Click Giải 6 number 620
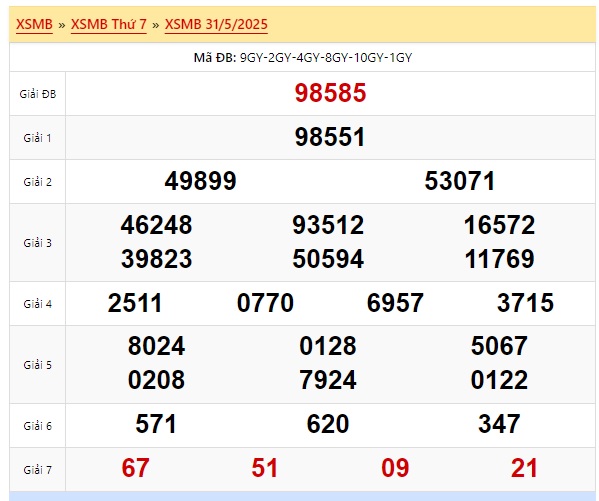599x501 pixels. 328,424
